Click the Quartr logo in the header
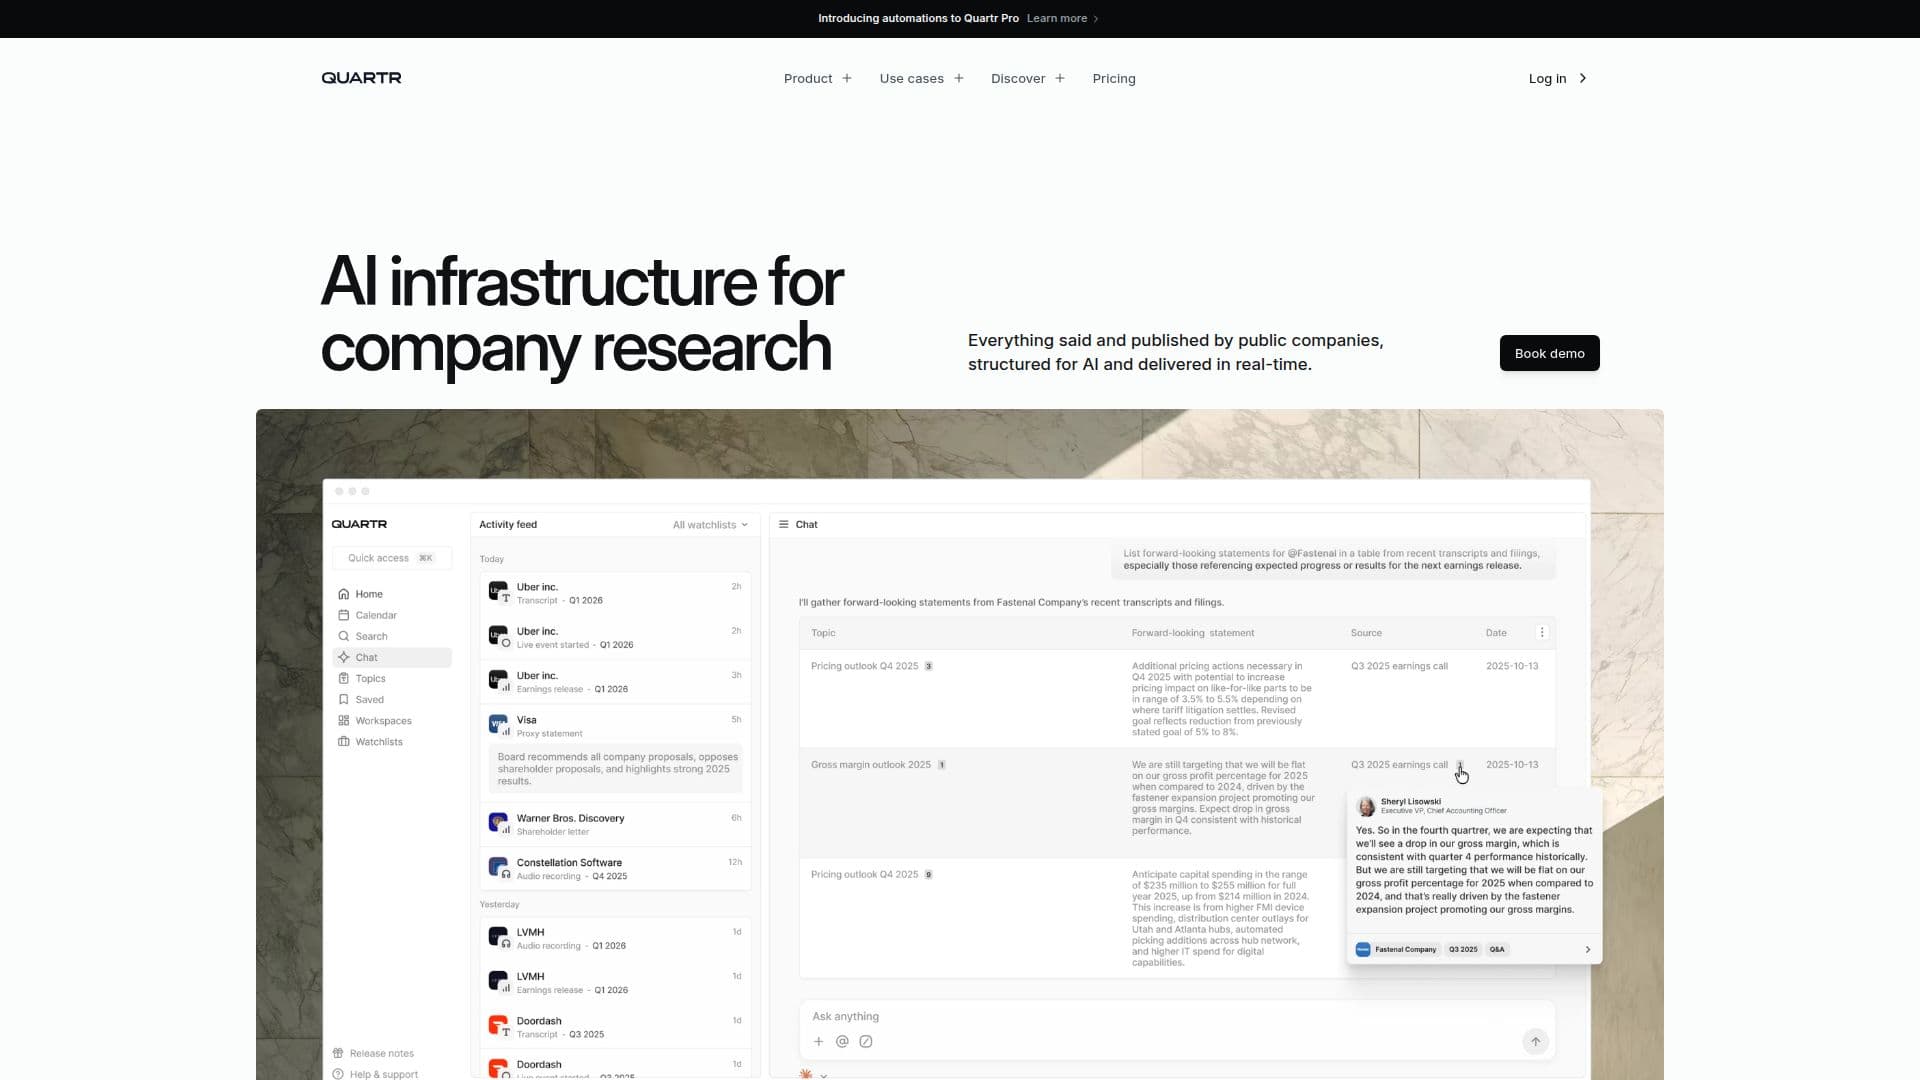Viewport: 1920px width, 1080px height. coord(361,78)
